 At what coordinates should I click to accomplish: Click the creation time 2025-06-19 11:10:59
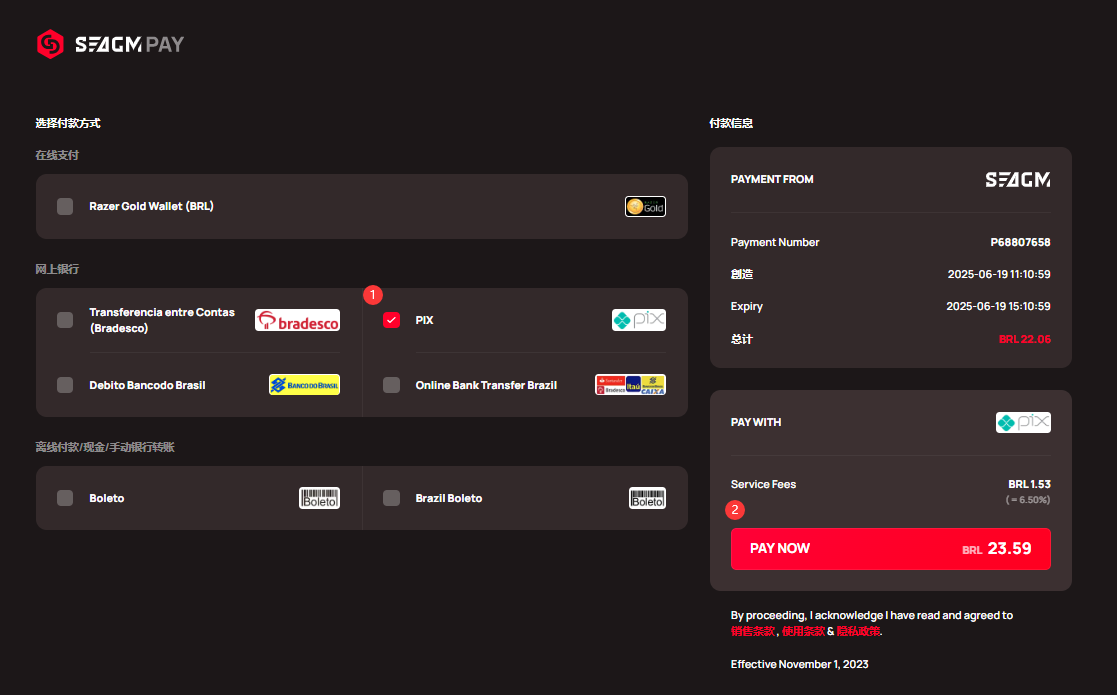pos(999,274)
